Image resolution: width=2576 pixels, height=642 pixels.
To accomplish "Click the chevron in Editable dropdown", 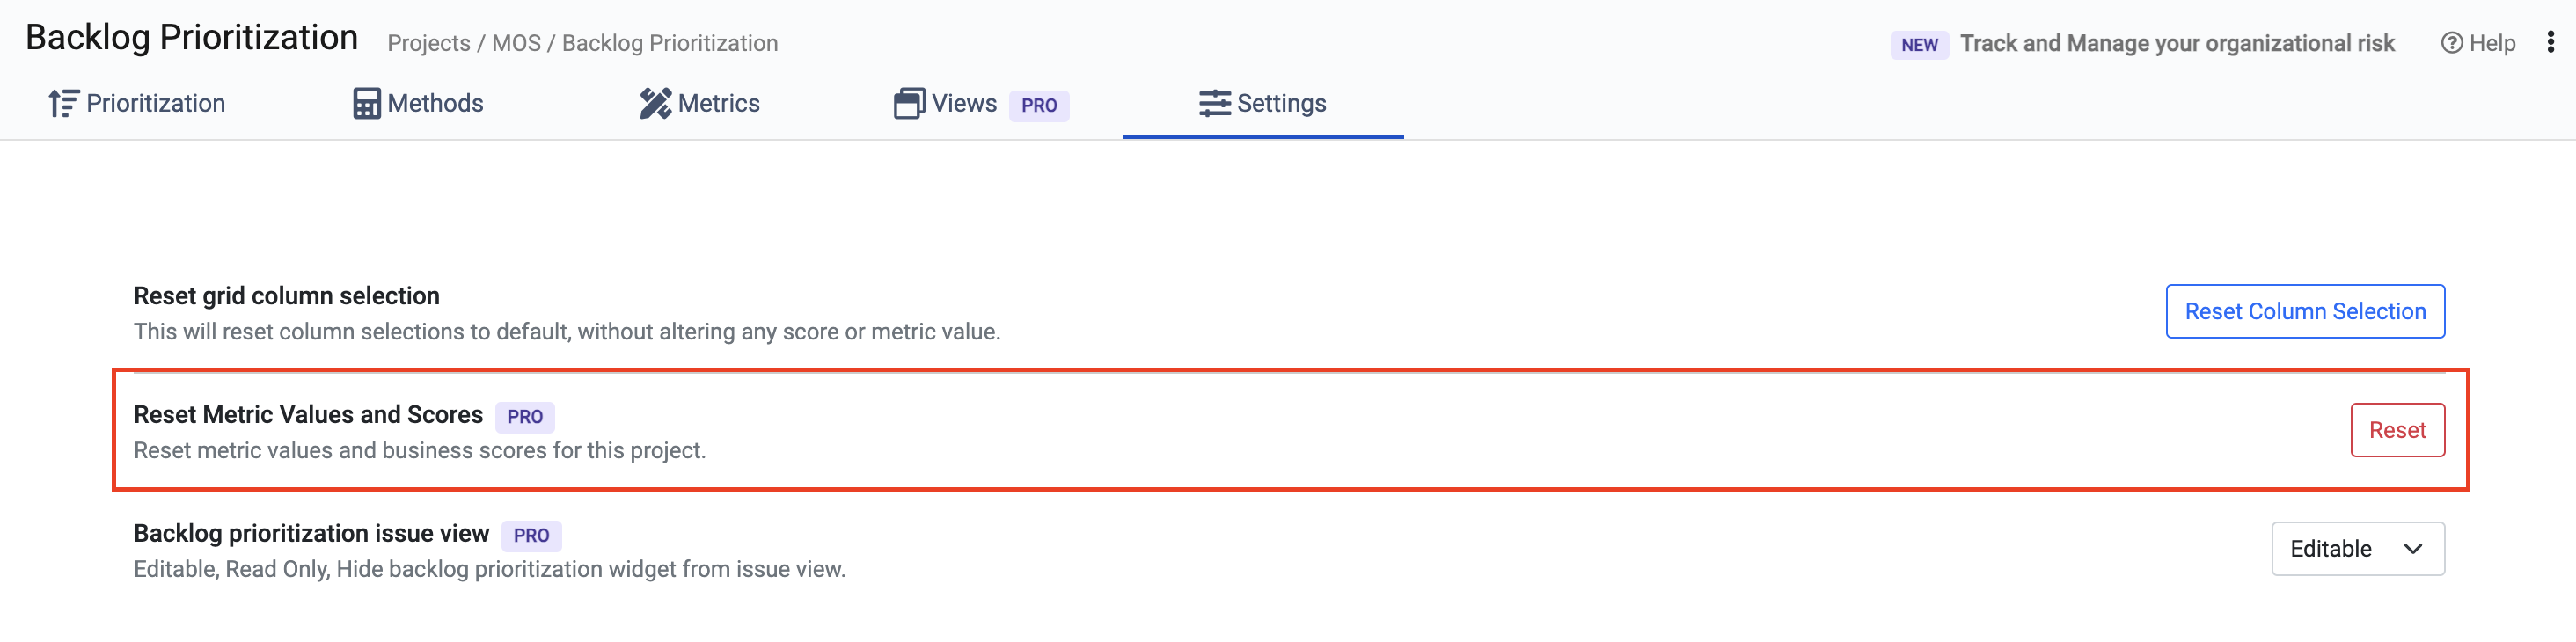I will (2412, 548).
